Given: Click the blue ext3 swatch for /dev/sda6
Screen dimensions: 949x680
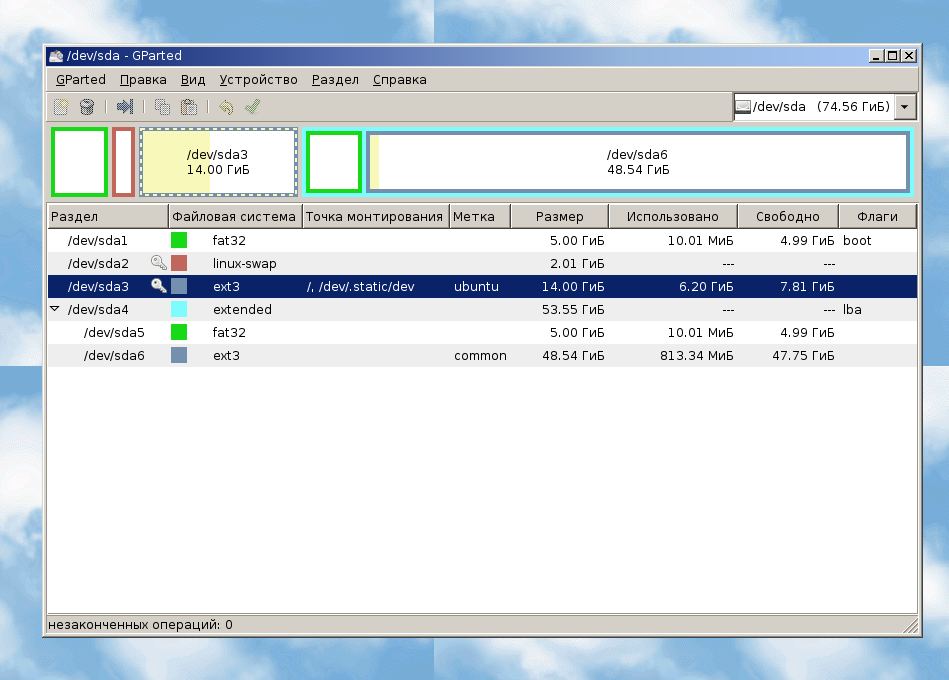Looking at the screenshot, I should coord(179,355).
